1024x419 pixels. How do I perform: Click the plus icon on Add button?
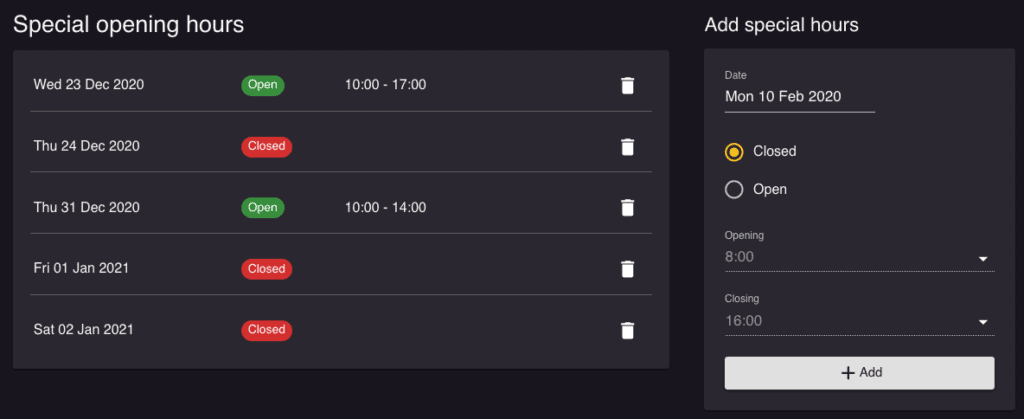coord(848,373)
